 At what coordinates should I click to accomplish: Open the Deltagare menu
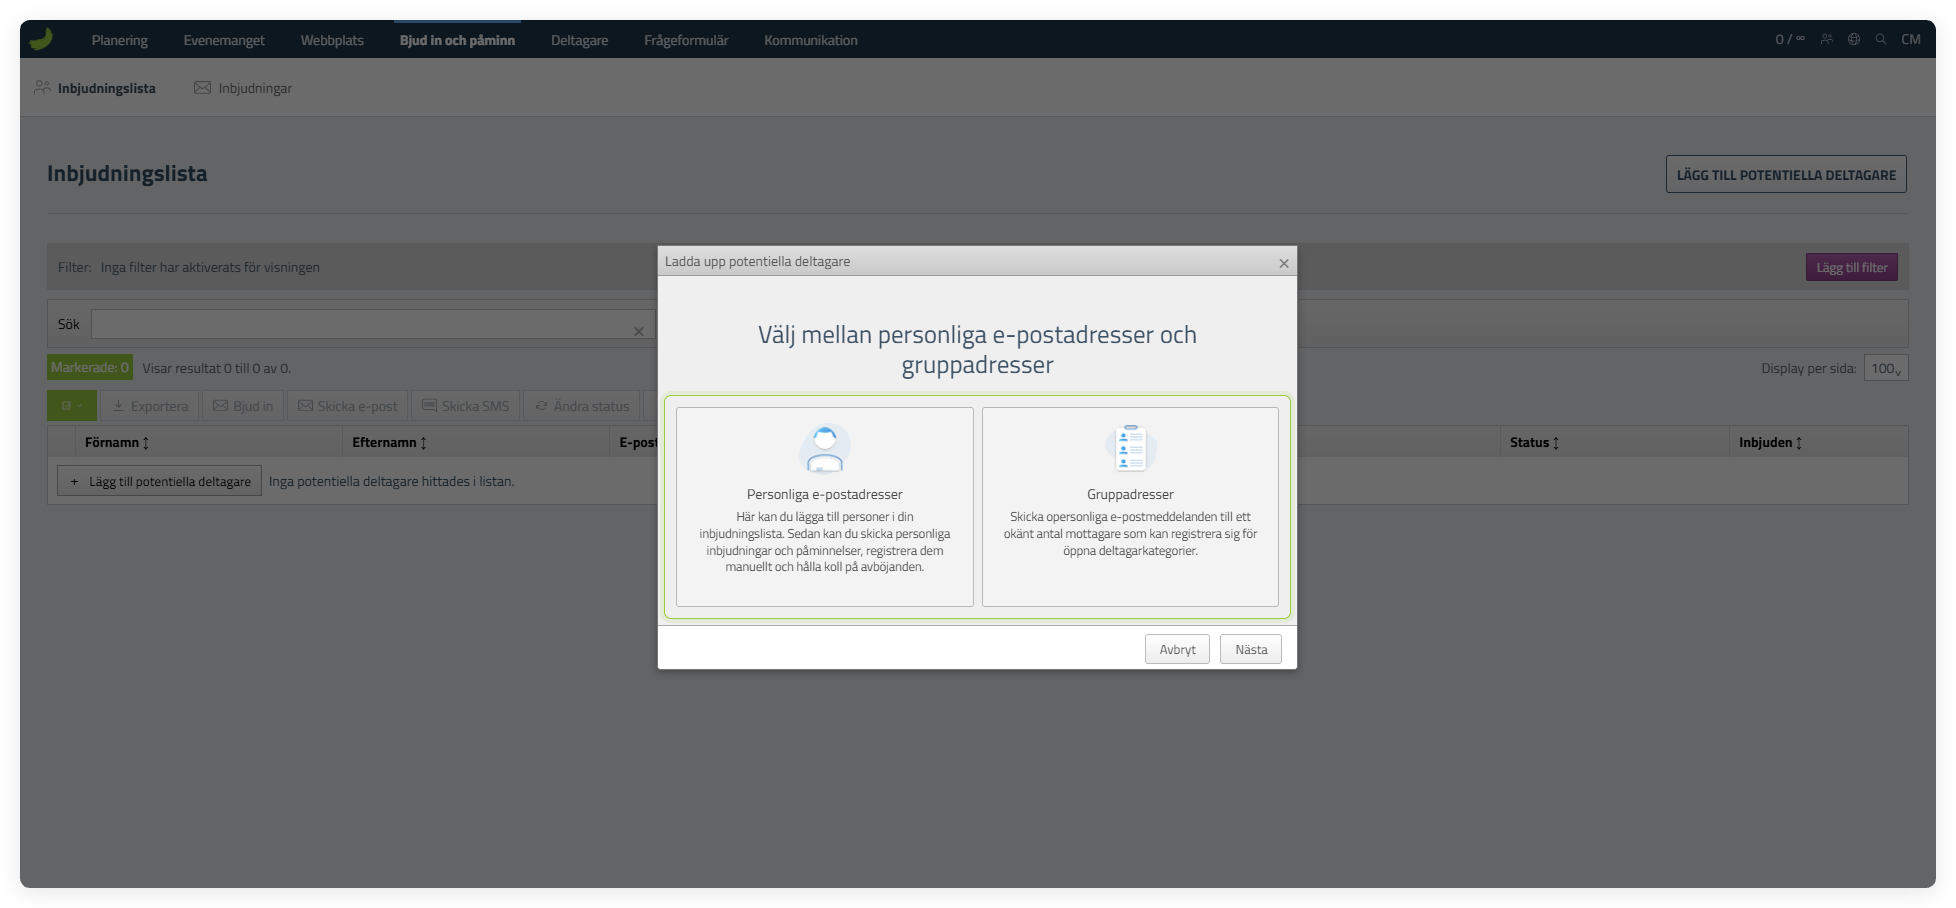[579, 40]
